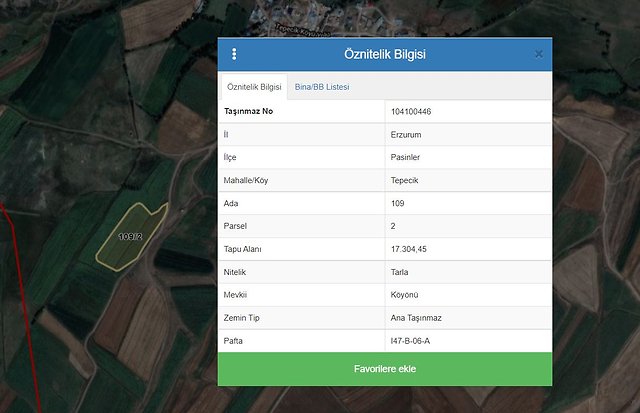The image size is (640, 413).
Task: Select the Pafta value I47-B-06-A
Action: [411, 341]
